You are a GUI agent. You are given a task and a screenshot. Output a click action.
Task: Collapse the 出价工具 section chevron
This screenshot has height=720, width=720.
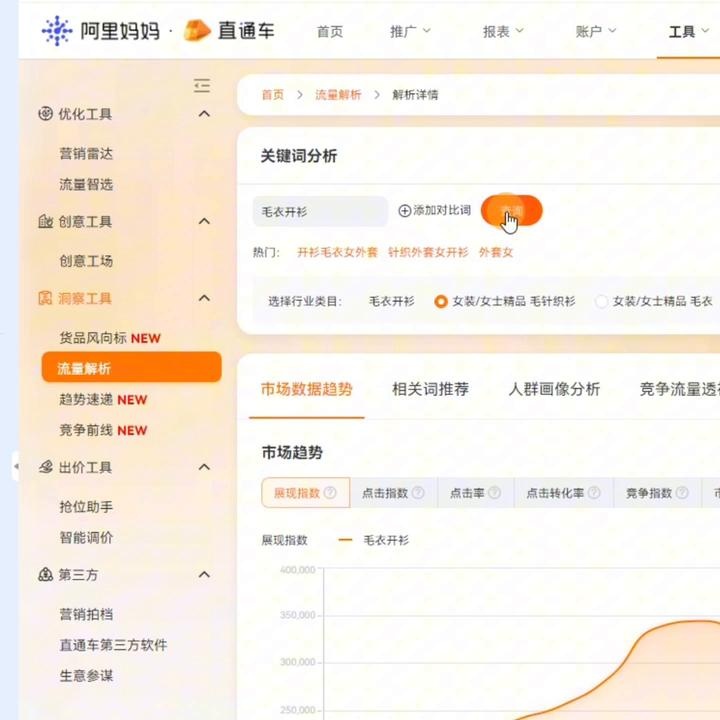[204, 467]
